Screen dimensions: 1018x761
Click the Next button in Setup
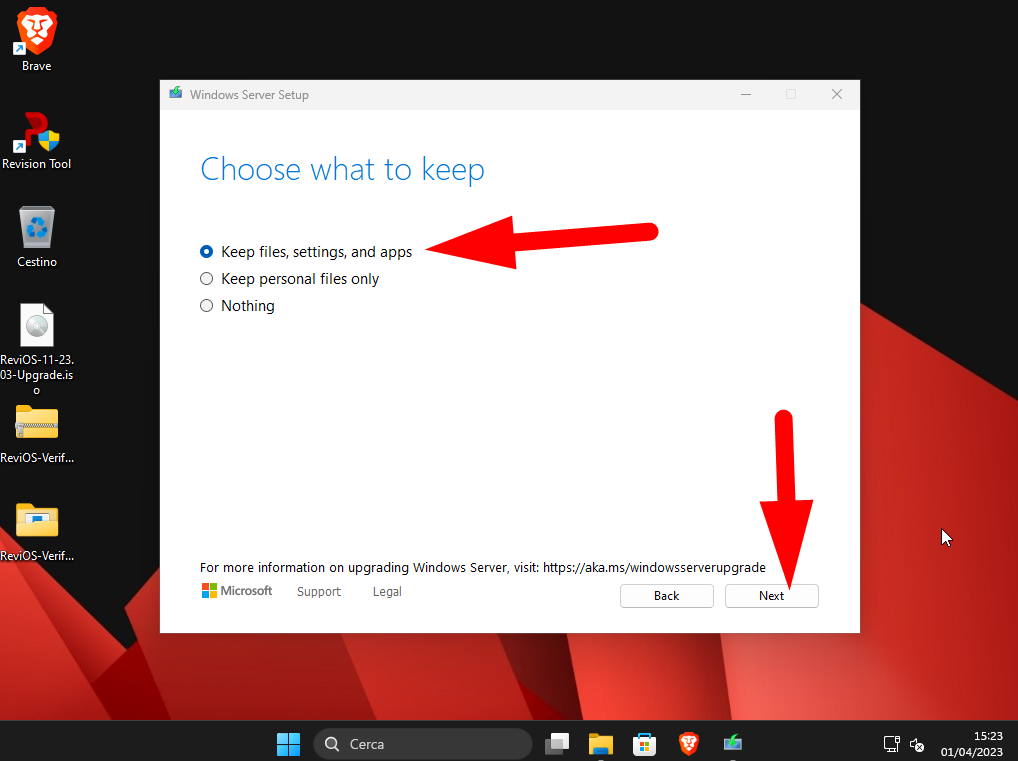771,595
